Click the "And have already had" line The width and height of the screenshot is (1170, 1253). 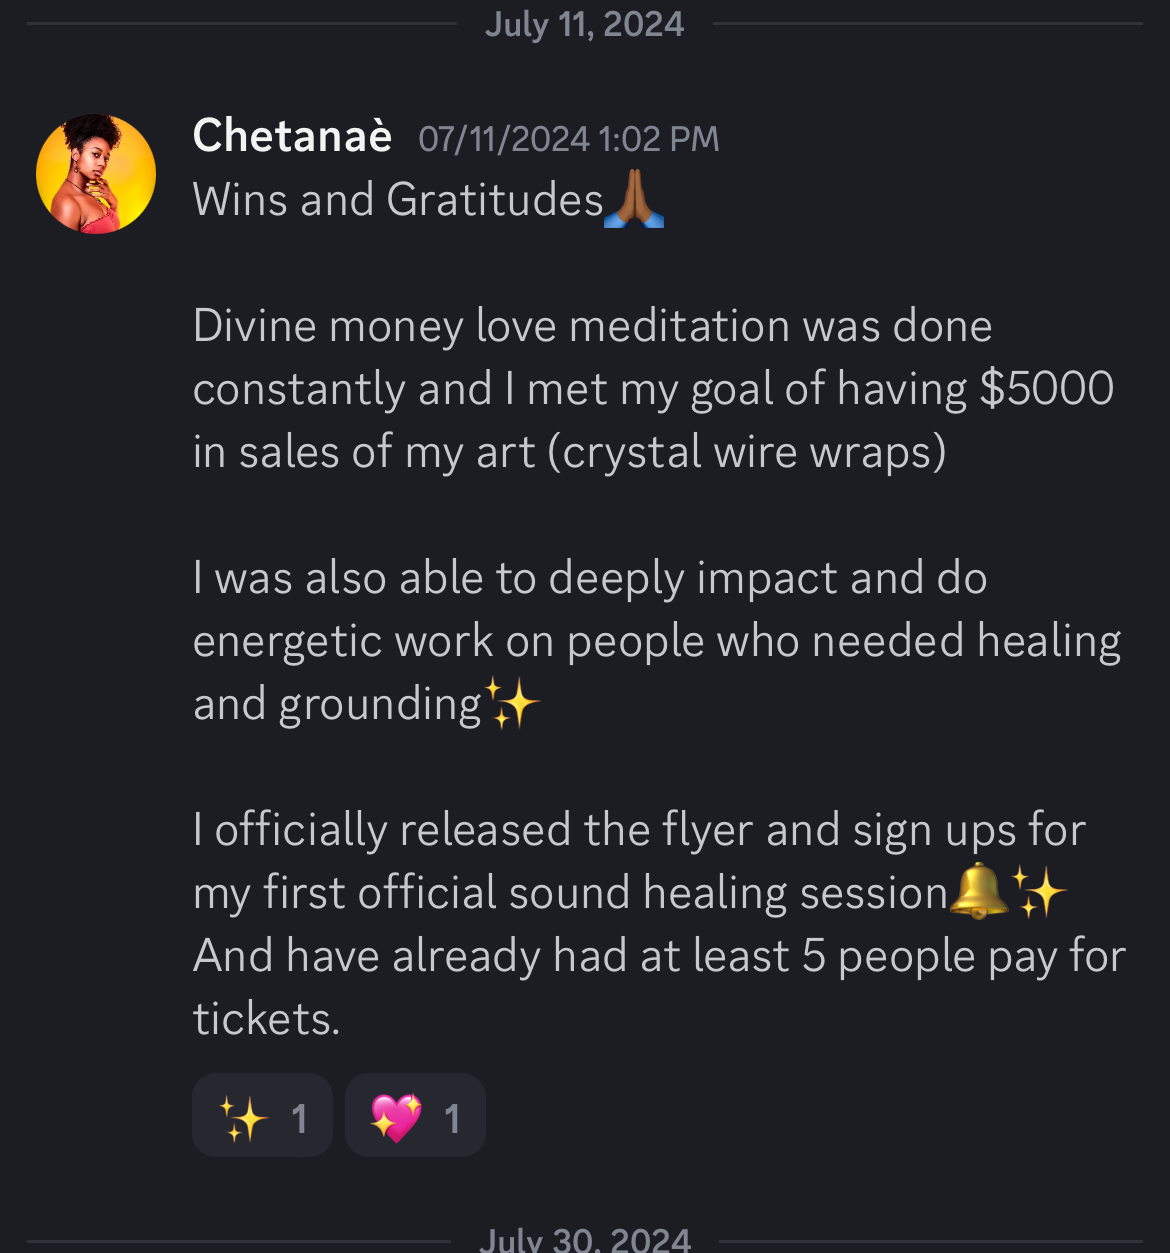click(658, 956)
